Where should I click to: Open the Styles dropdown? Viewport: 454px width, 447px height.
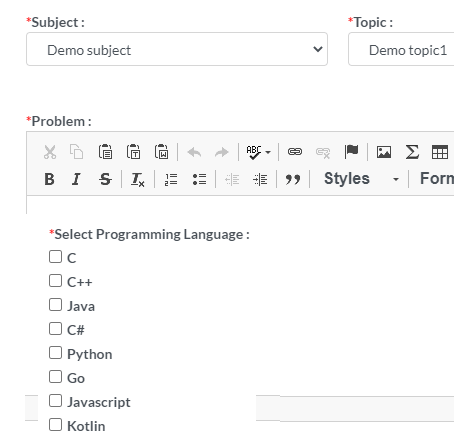pos(361,179)
